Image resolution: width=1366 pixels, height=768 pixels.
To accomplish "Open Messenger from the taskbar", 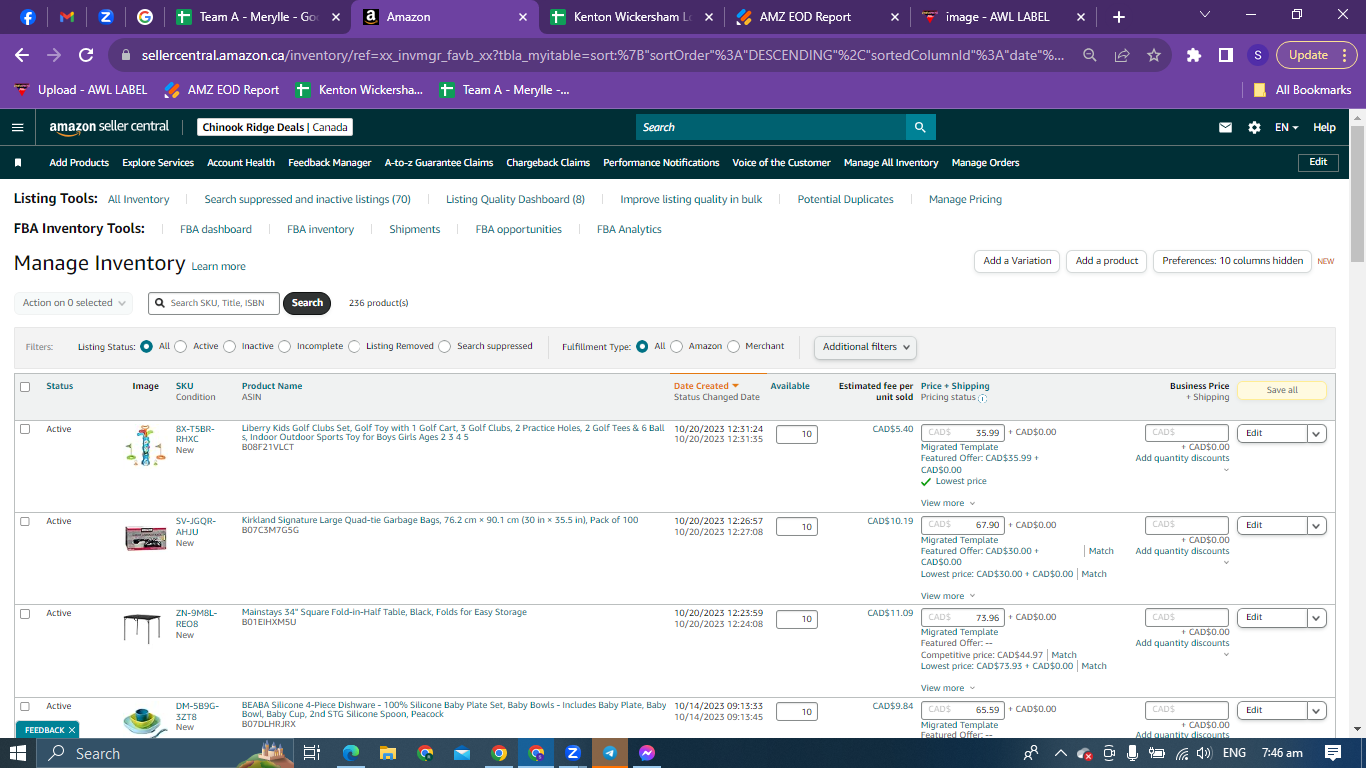I will point(647,753).
